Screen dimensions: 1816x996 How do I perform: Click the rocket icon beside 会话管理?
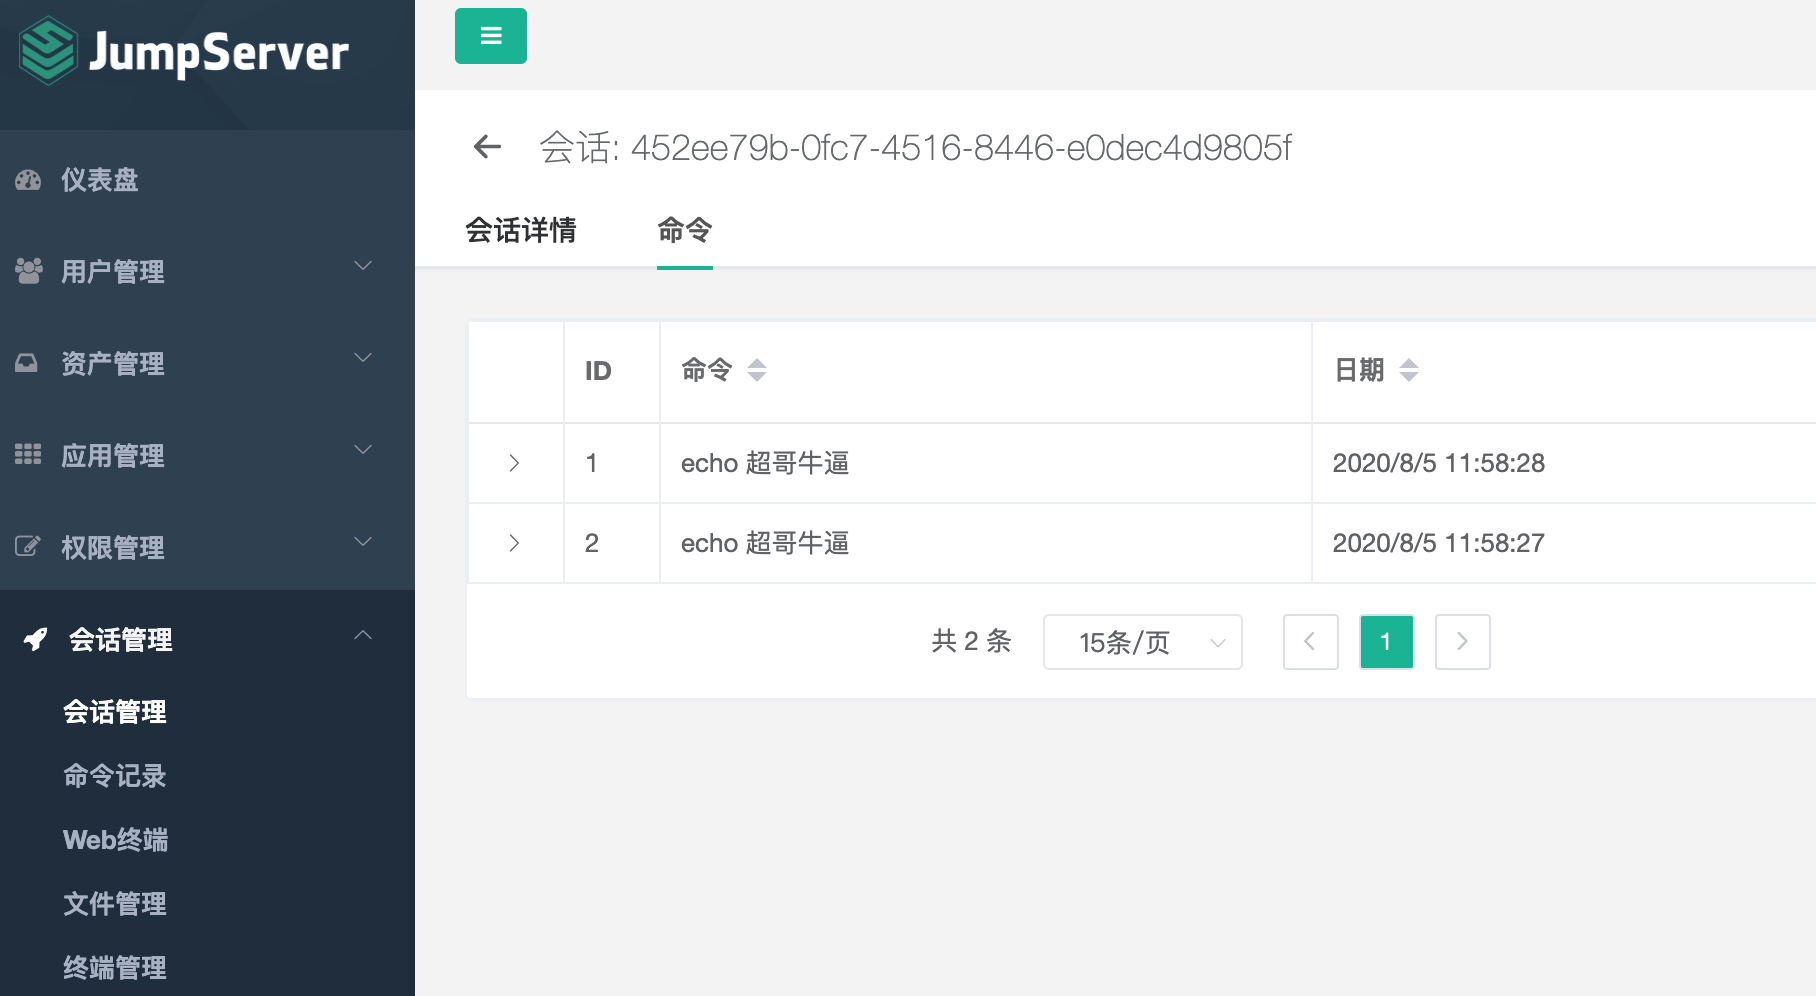pyautogui.click(x=36, y=639)
